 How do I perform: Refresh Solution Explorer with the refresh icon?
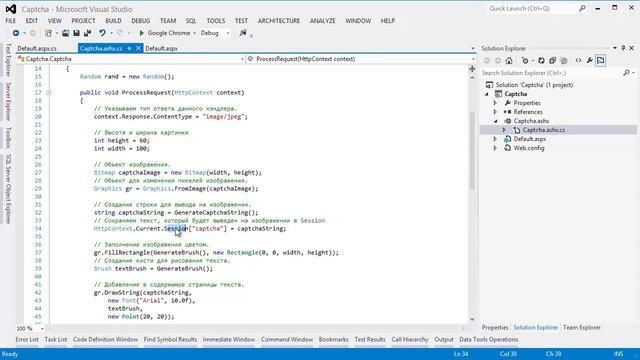pyautogui.click(x=541, y=61)
